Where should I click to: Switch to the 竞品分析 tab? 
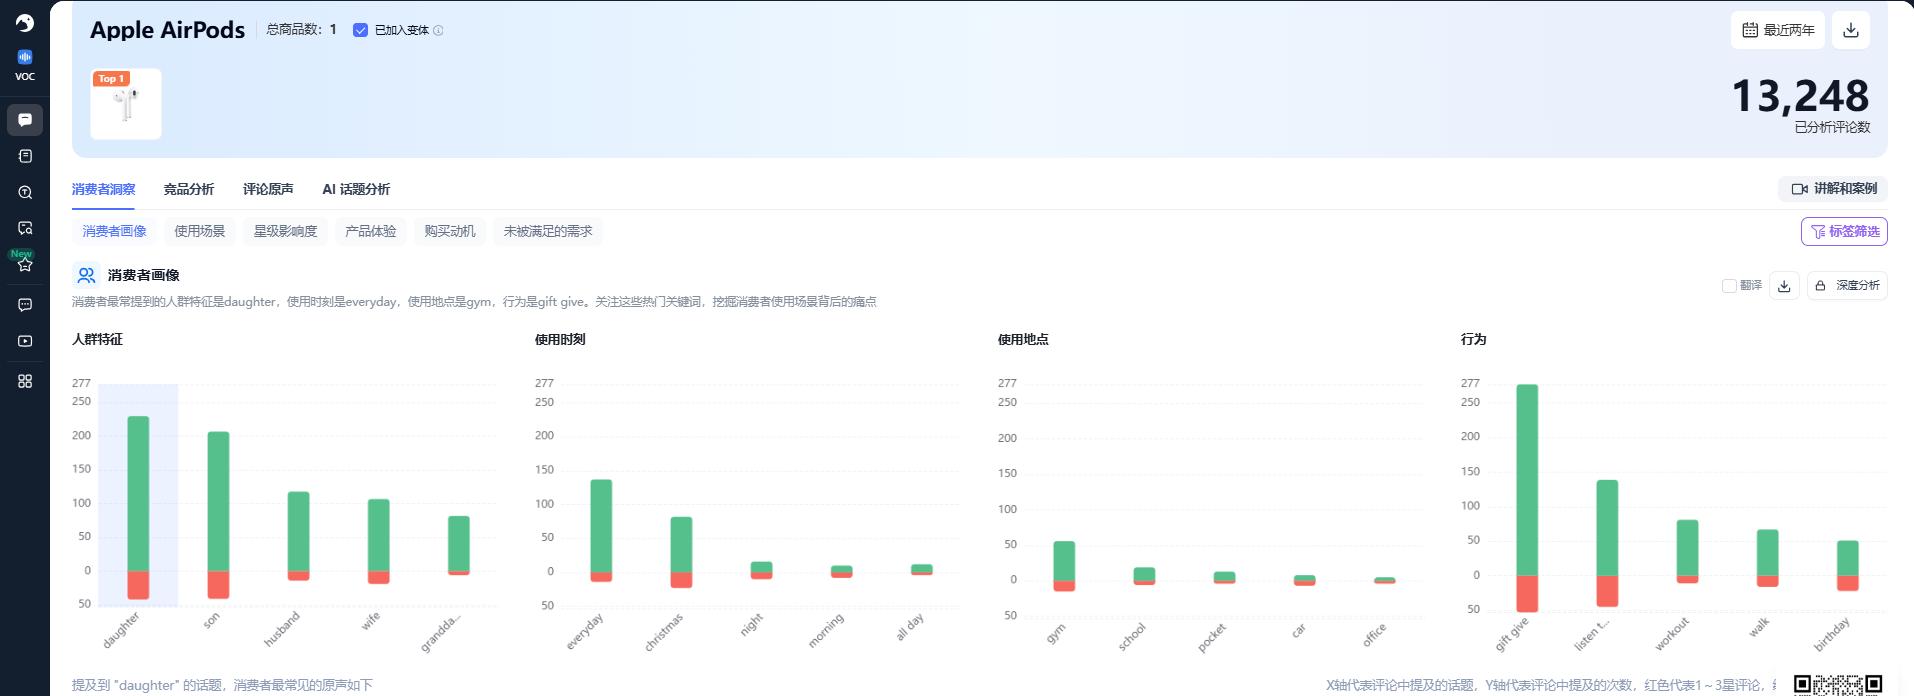pyautogui.click(x=188, y=189)
